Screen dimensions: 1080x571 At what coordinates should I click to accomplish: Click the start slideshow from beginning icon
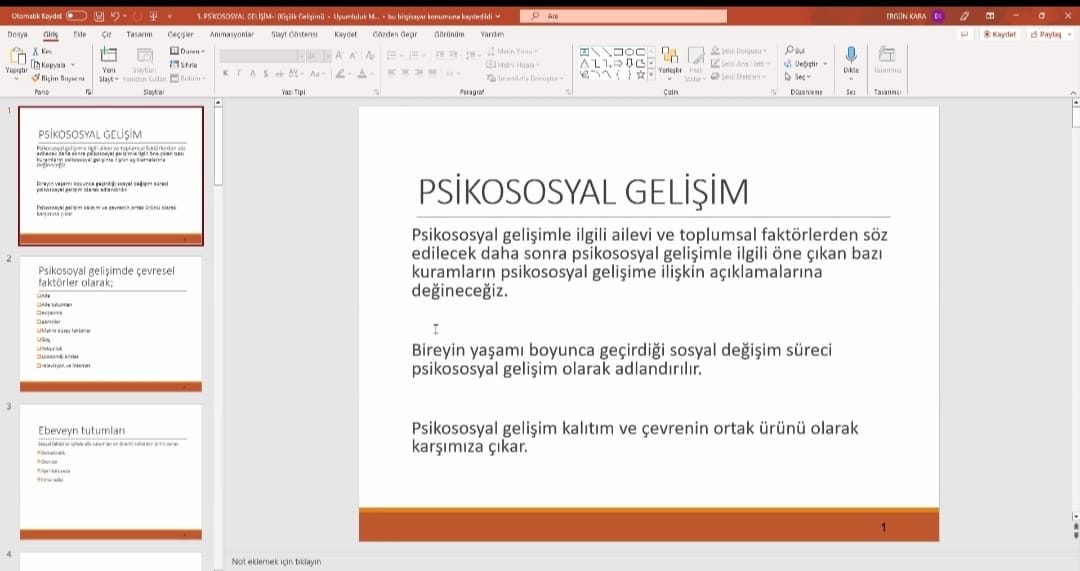[153, 15]
